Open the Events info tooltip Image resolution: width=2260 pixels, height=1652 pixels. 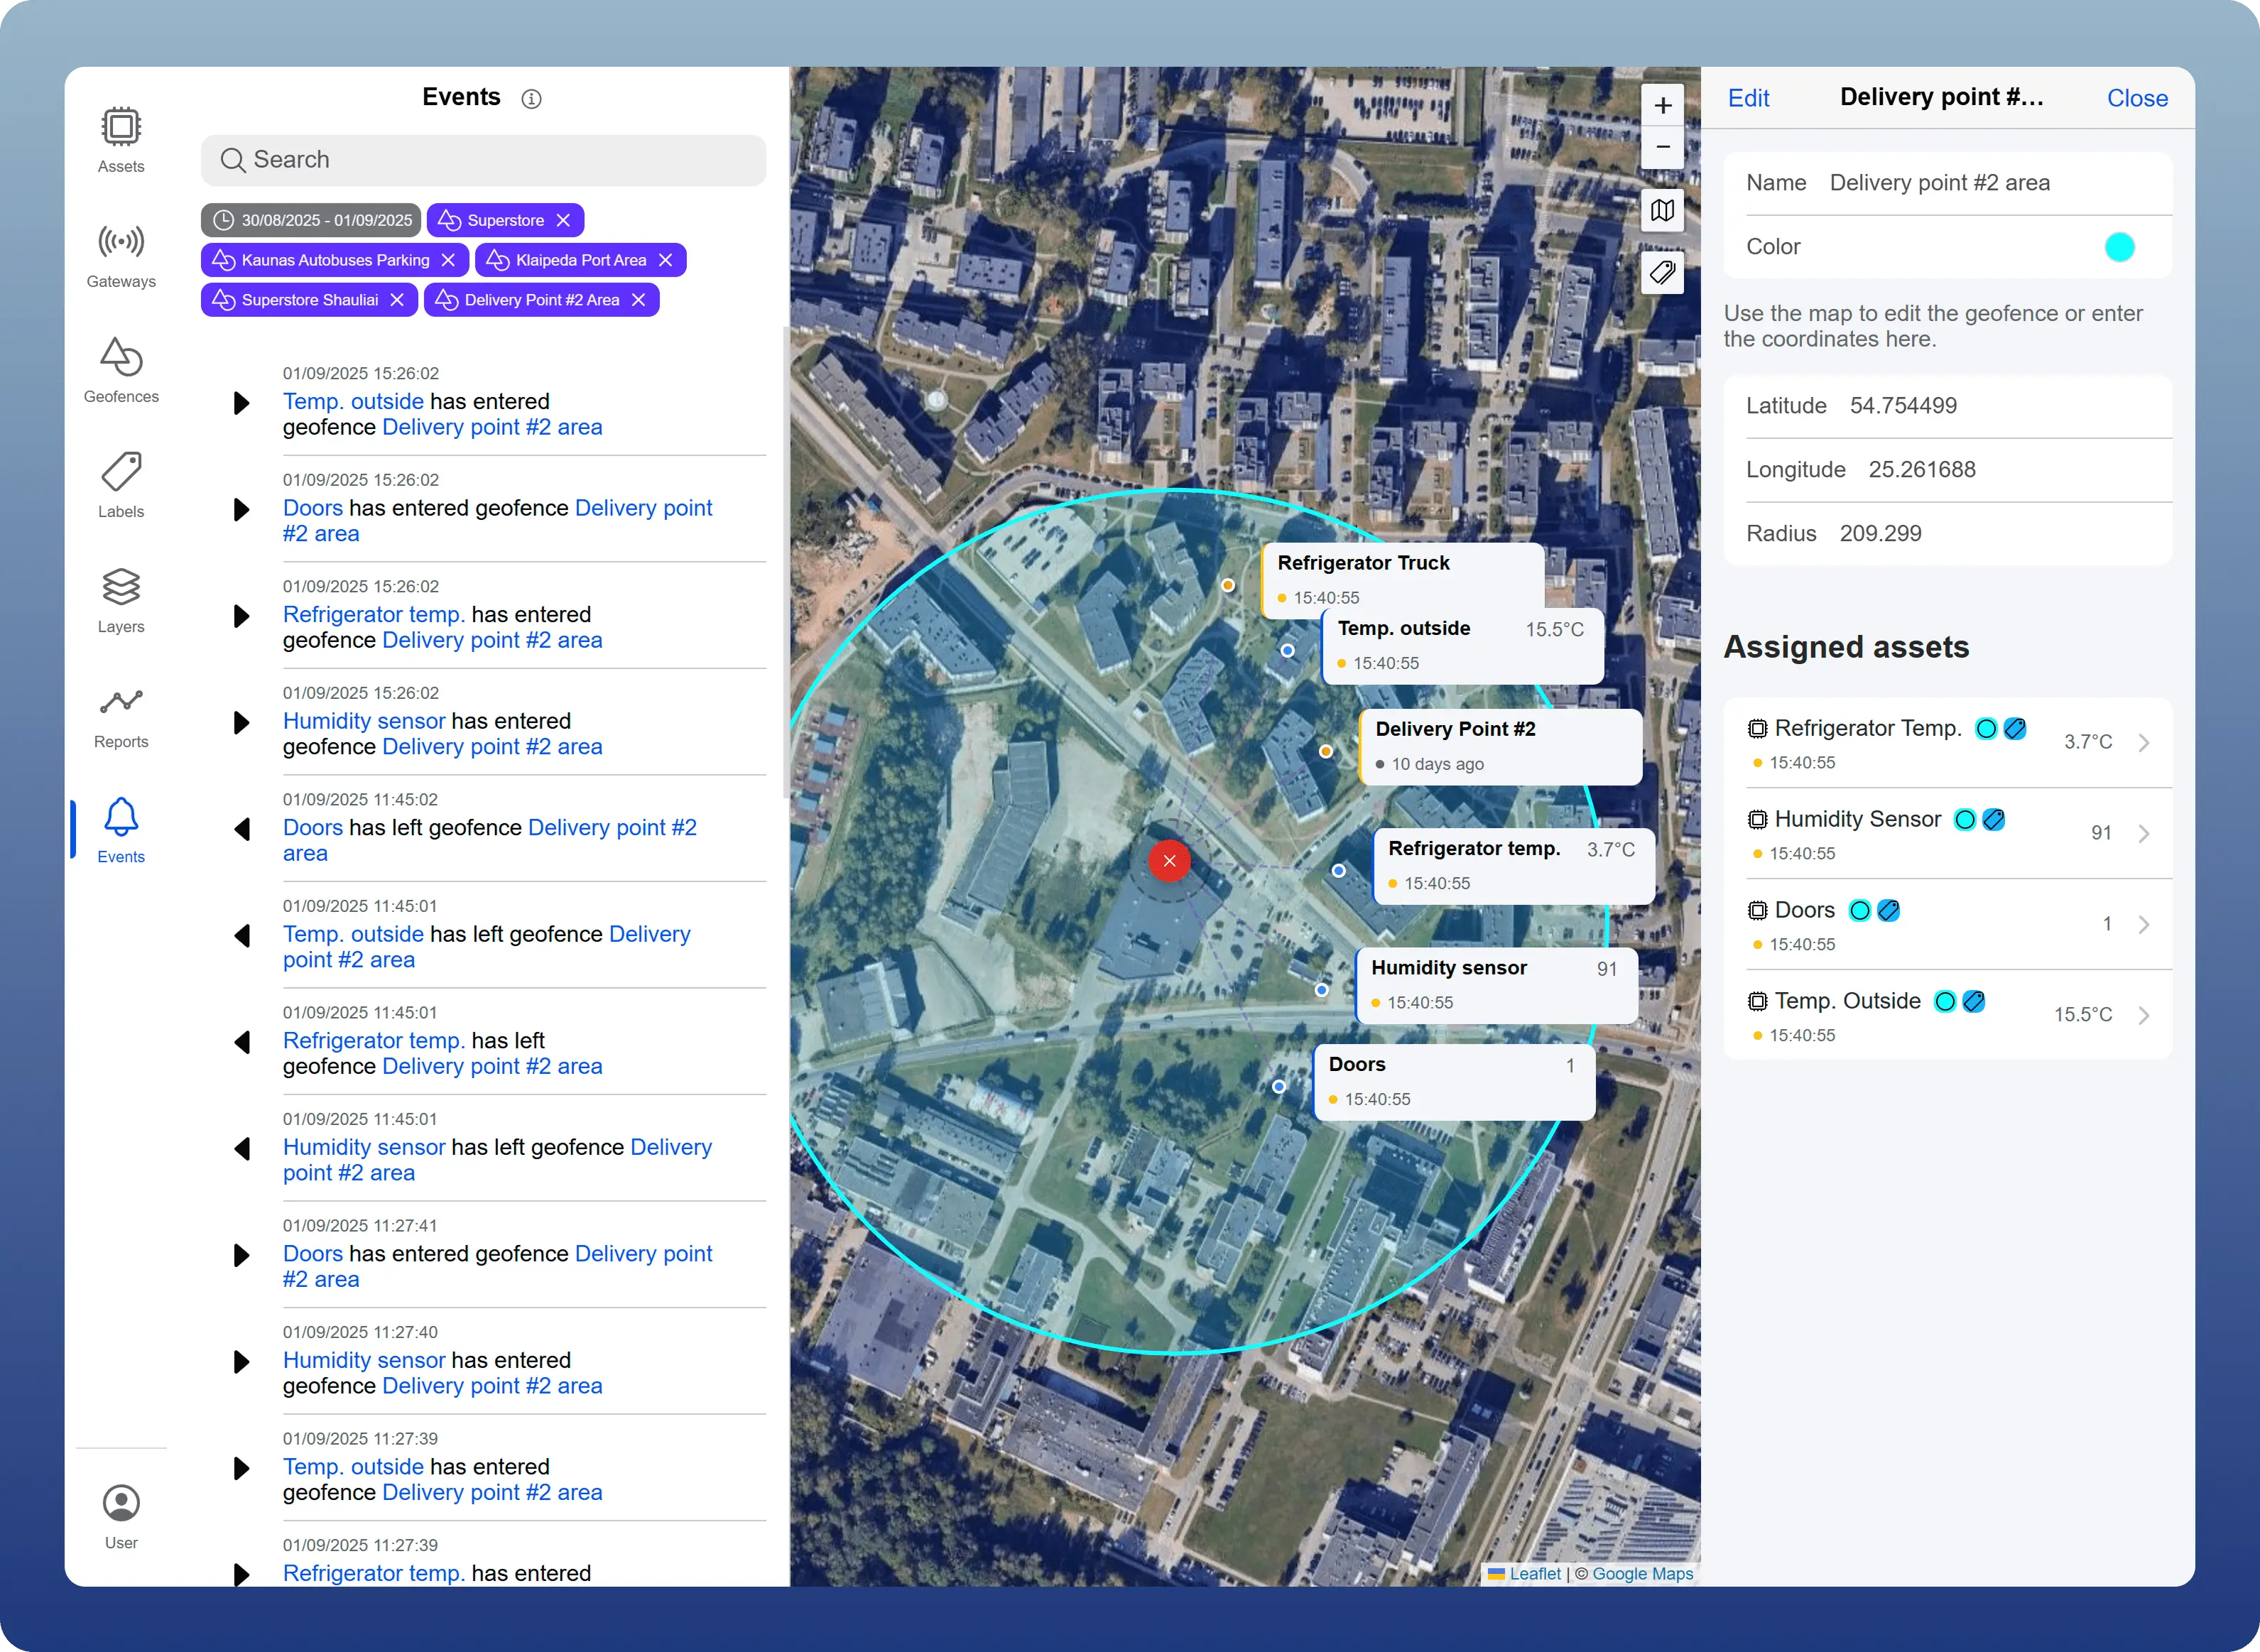coord(531,98)
